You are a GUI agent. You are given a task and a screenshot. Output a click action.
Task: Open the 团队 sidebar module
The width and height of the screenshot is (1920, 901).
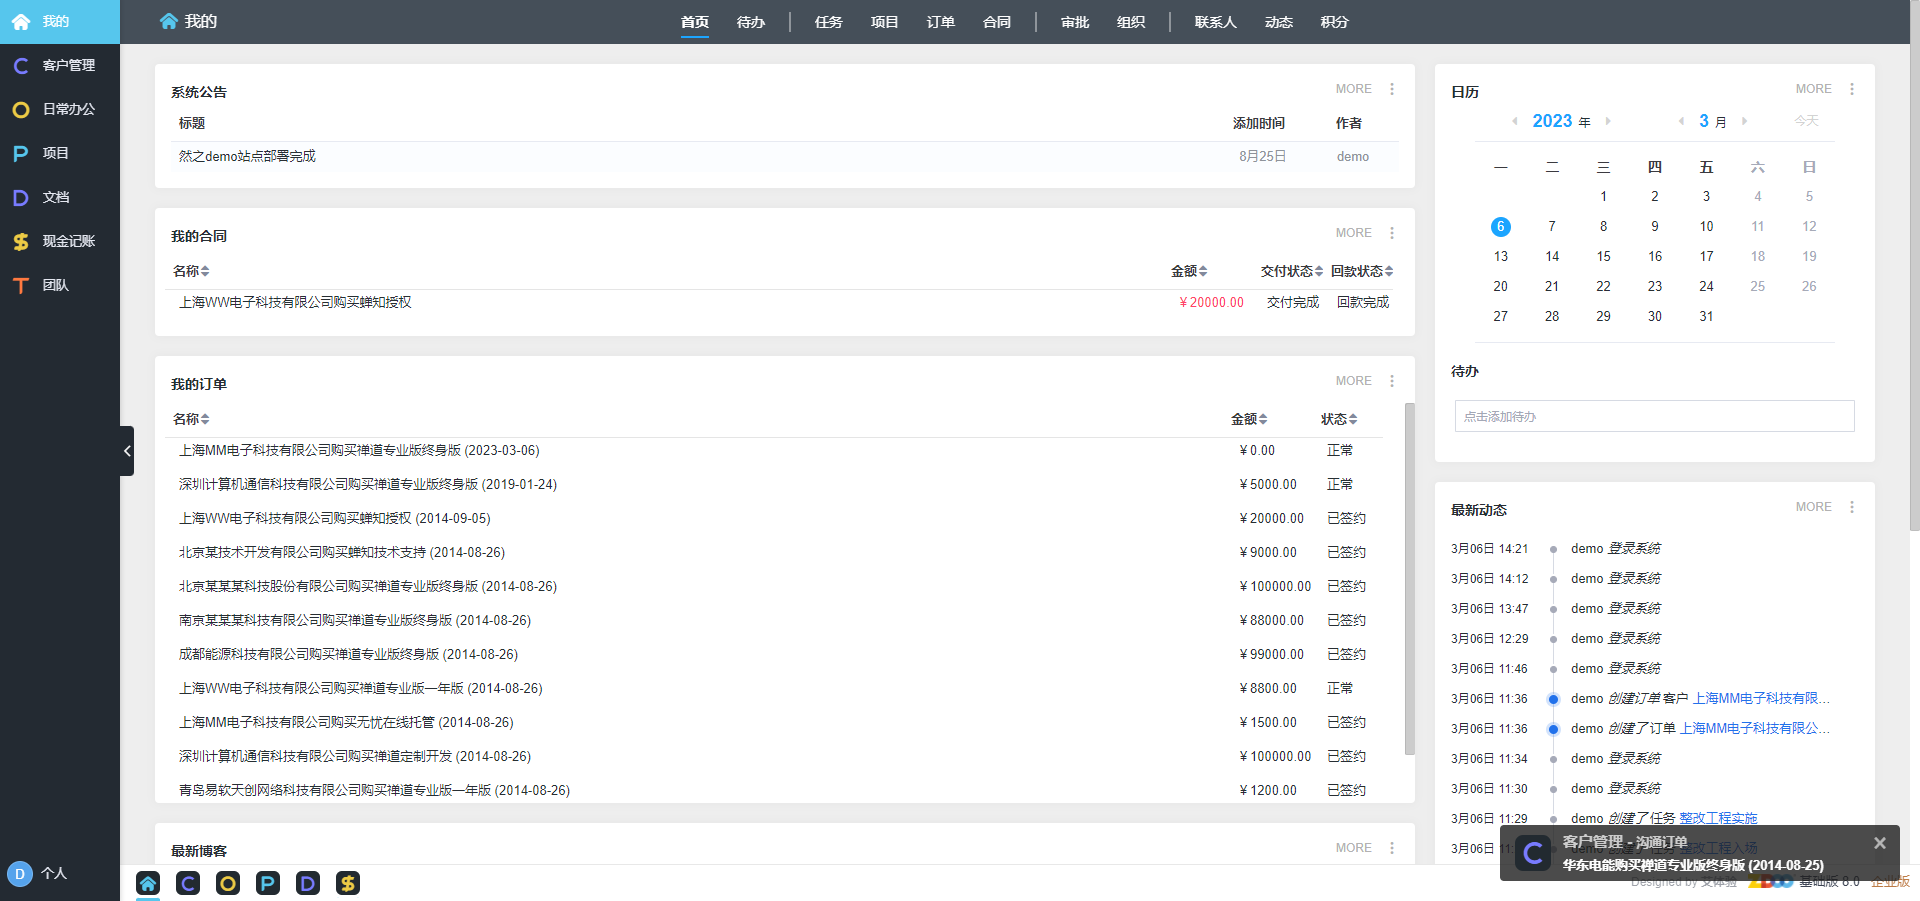tap(60, 285)
